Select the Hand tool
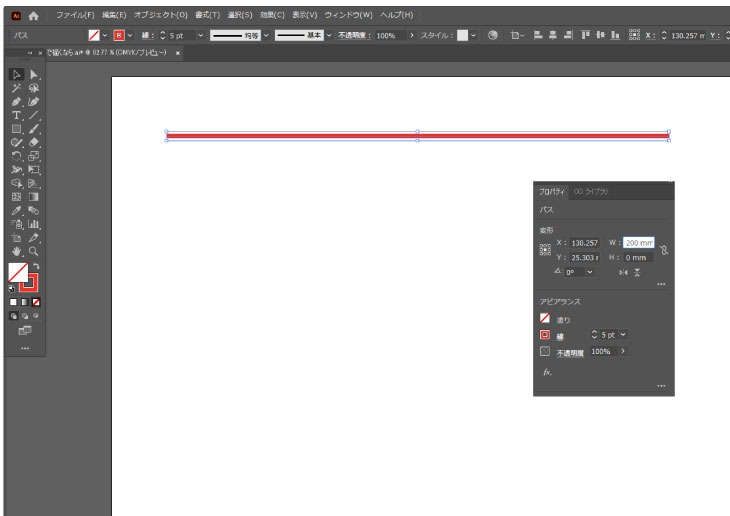The width and height of the screenshot is (730, 516). click(17, 252)
